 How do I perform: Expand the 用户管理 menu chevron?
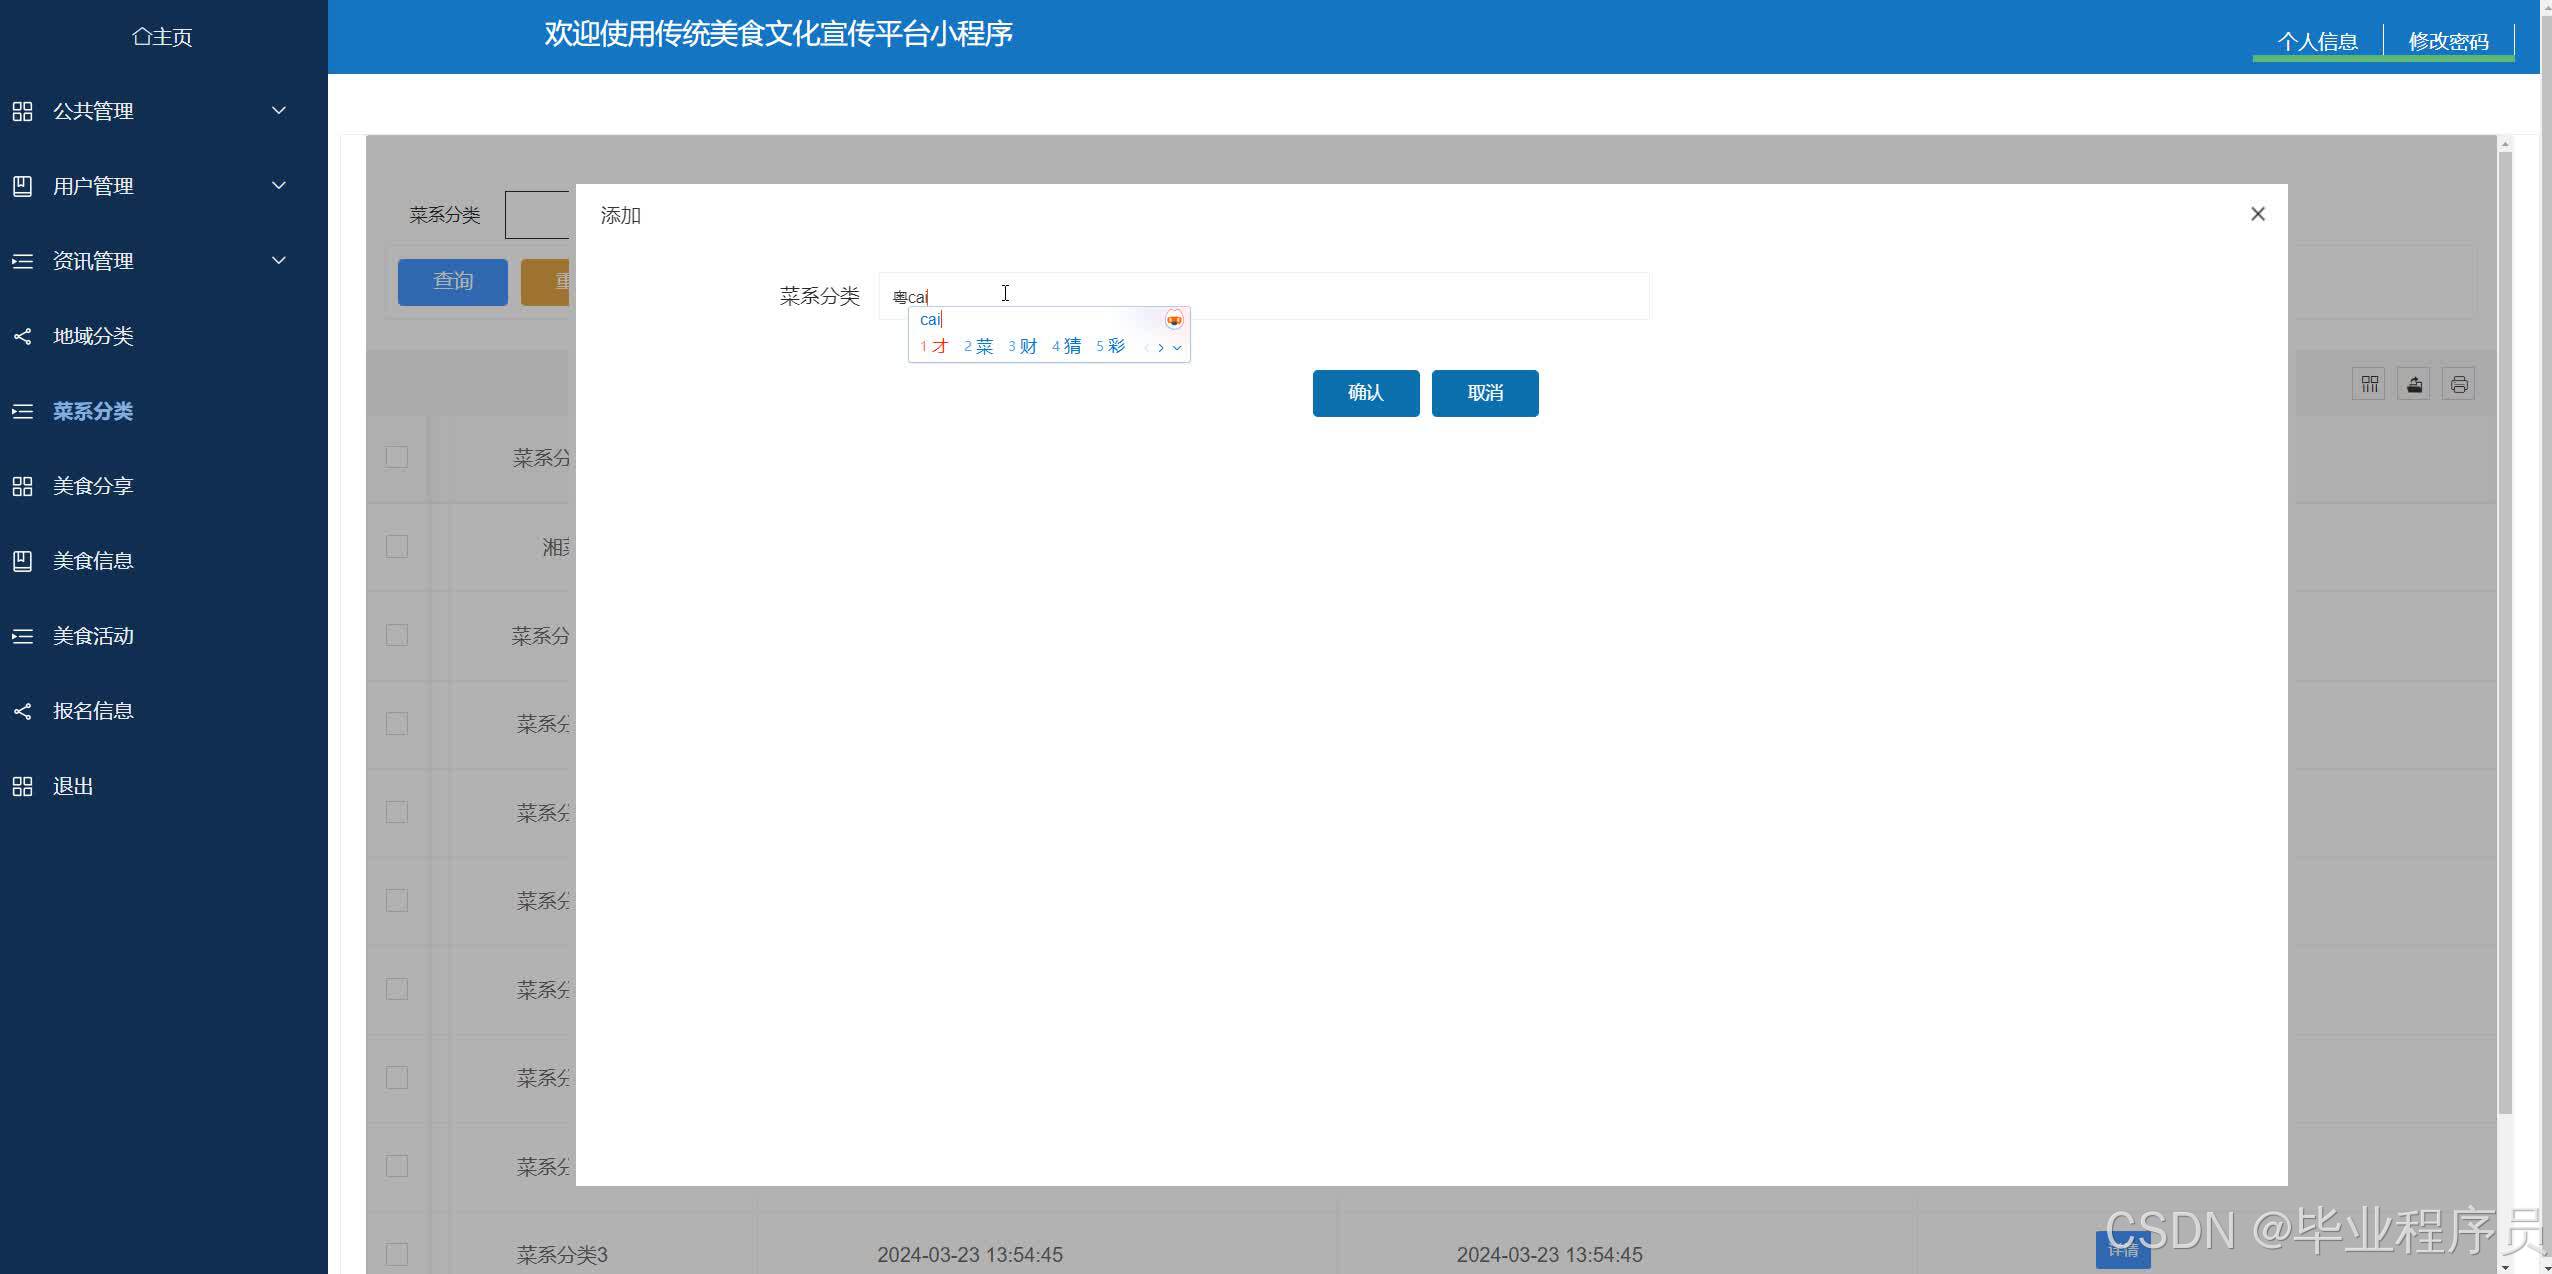click(x=279, y=185)
